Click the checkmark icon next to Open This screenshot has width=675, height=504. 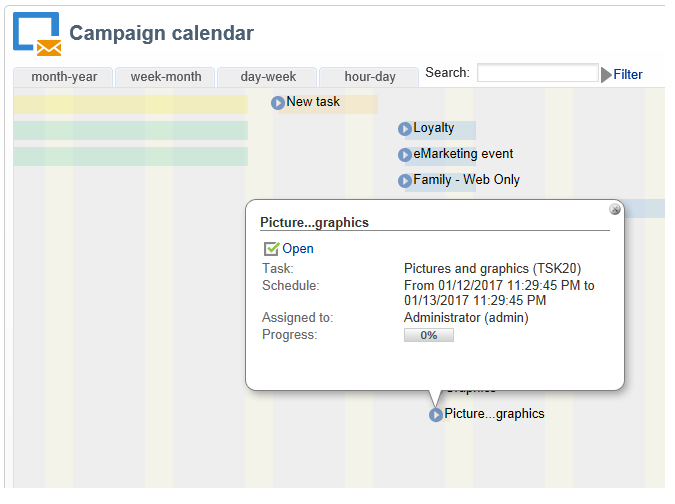tap(271, 249)
